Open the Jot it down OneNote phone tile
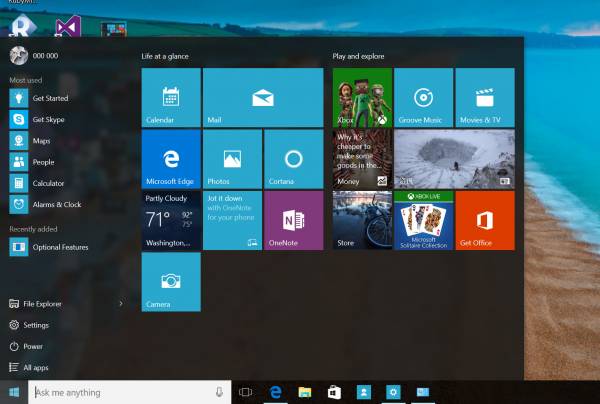 point(233,221)
